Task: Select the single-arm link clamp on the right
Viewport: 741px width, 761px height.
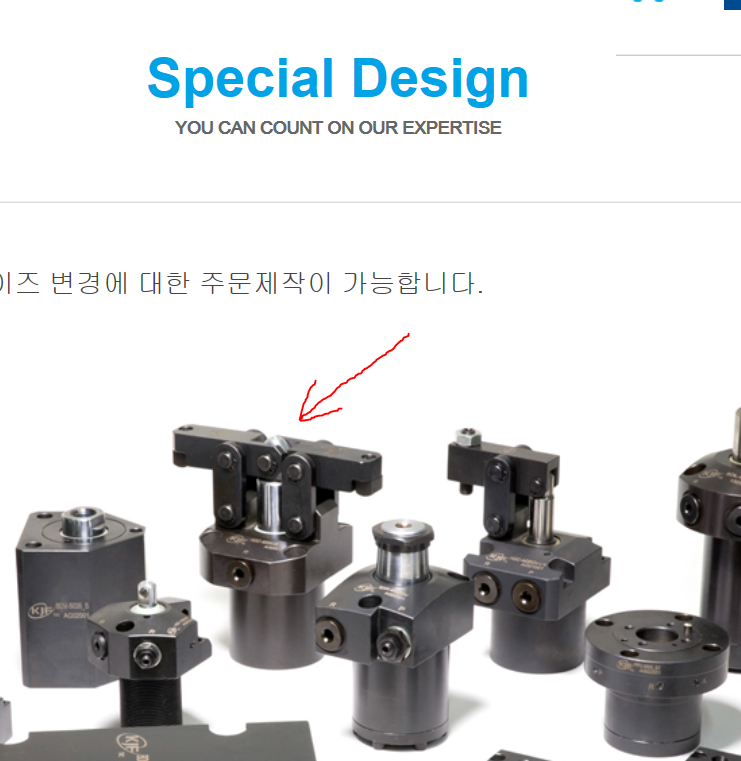Action: [529, 548]
